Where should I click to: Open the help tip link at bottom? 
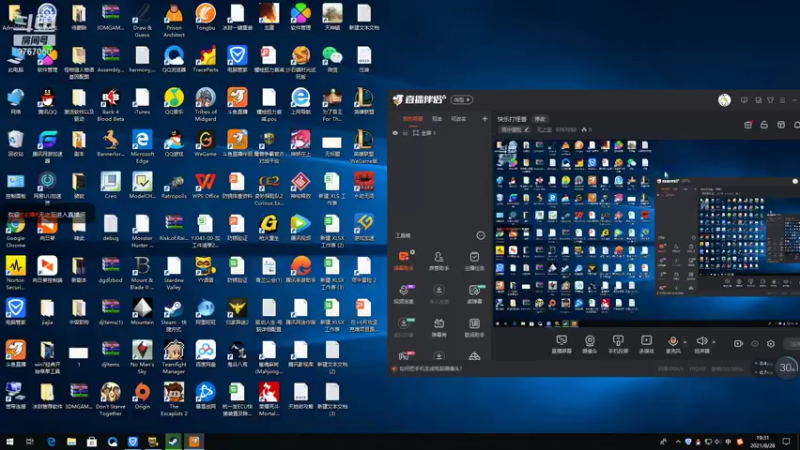[430, 368]
